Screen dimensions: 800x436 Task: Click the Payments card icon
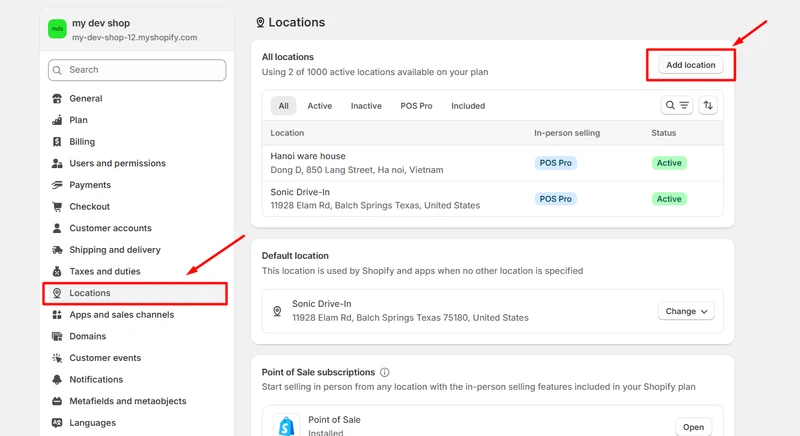[x=57, y=185]
